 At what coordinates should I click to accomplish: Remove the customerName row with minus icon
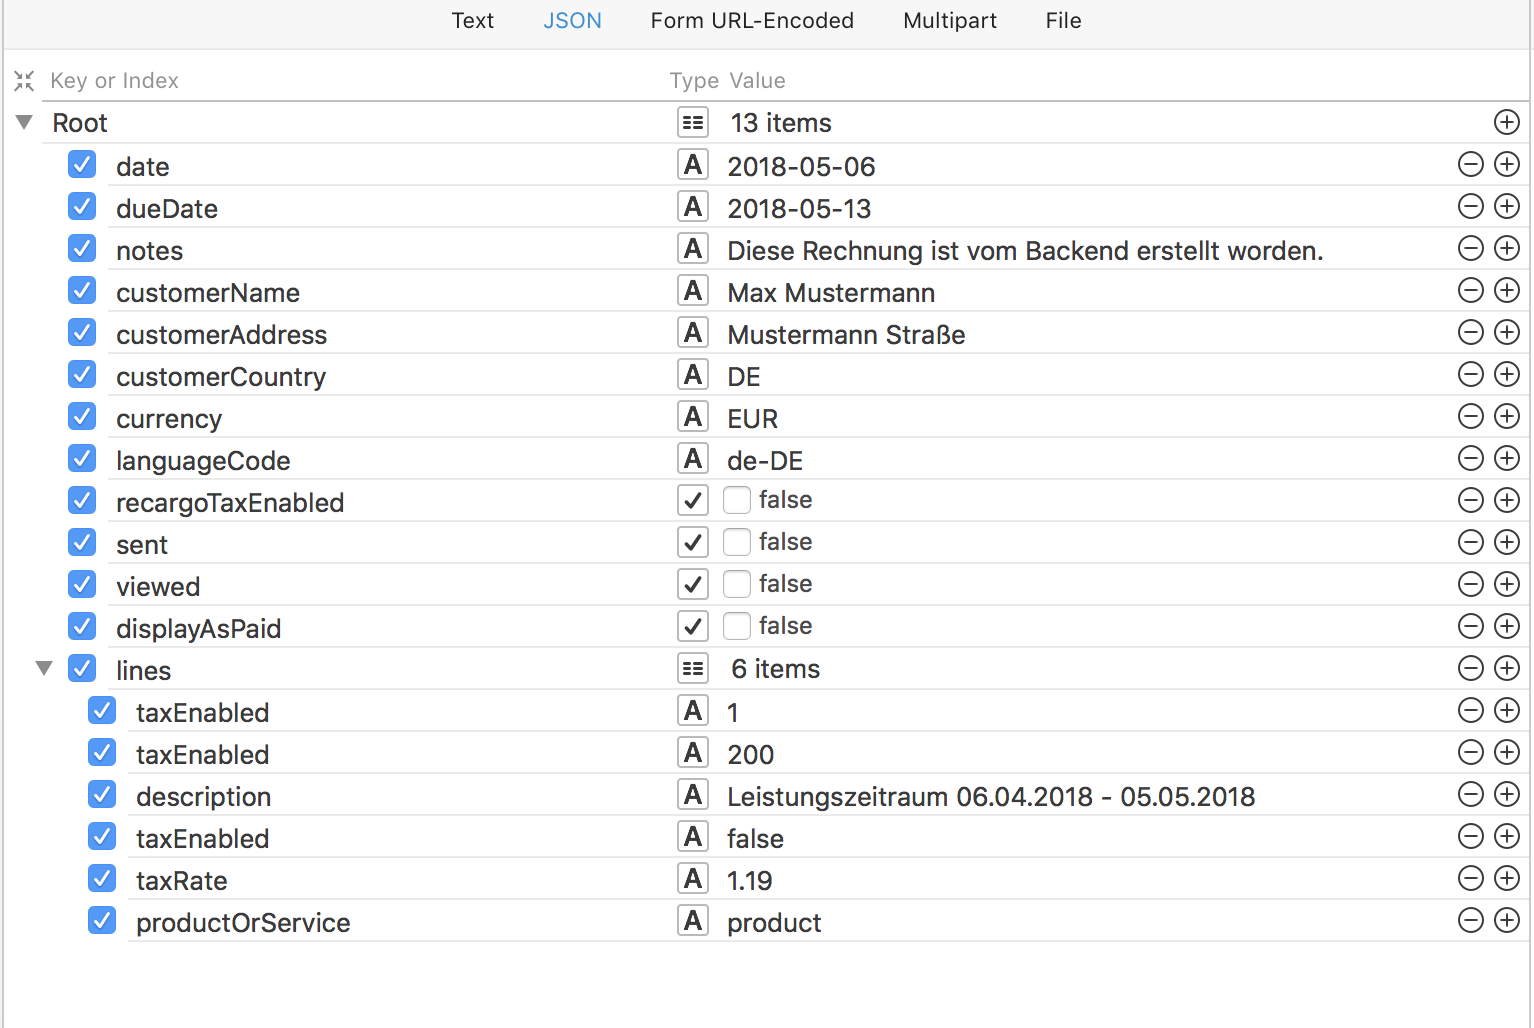click(1470, 290)
